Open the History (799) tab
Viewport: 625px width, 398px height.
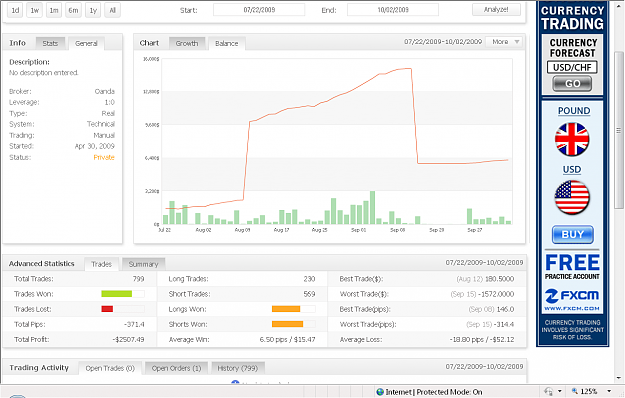(x=238, y=368)
